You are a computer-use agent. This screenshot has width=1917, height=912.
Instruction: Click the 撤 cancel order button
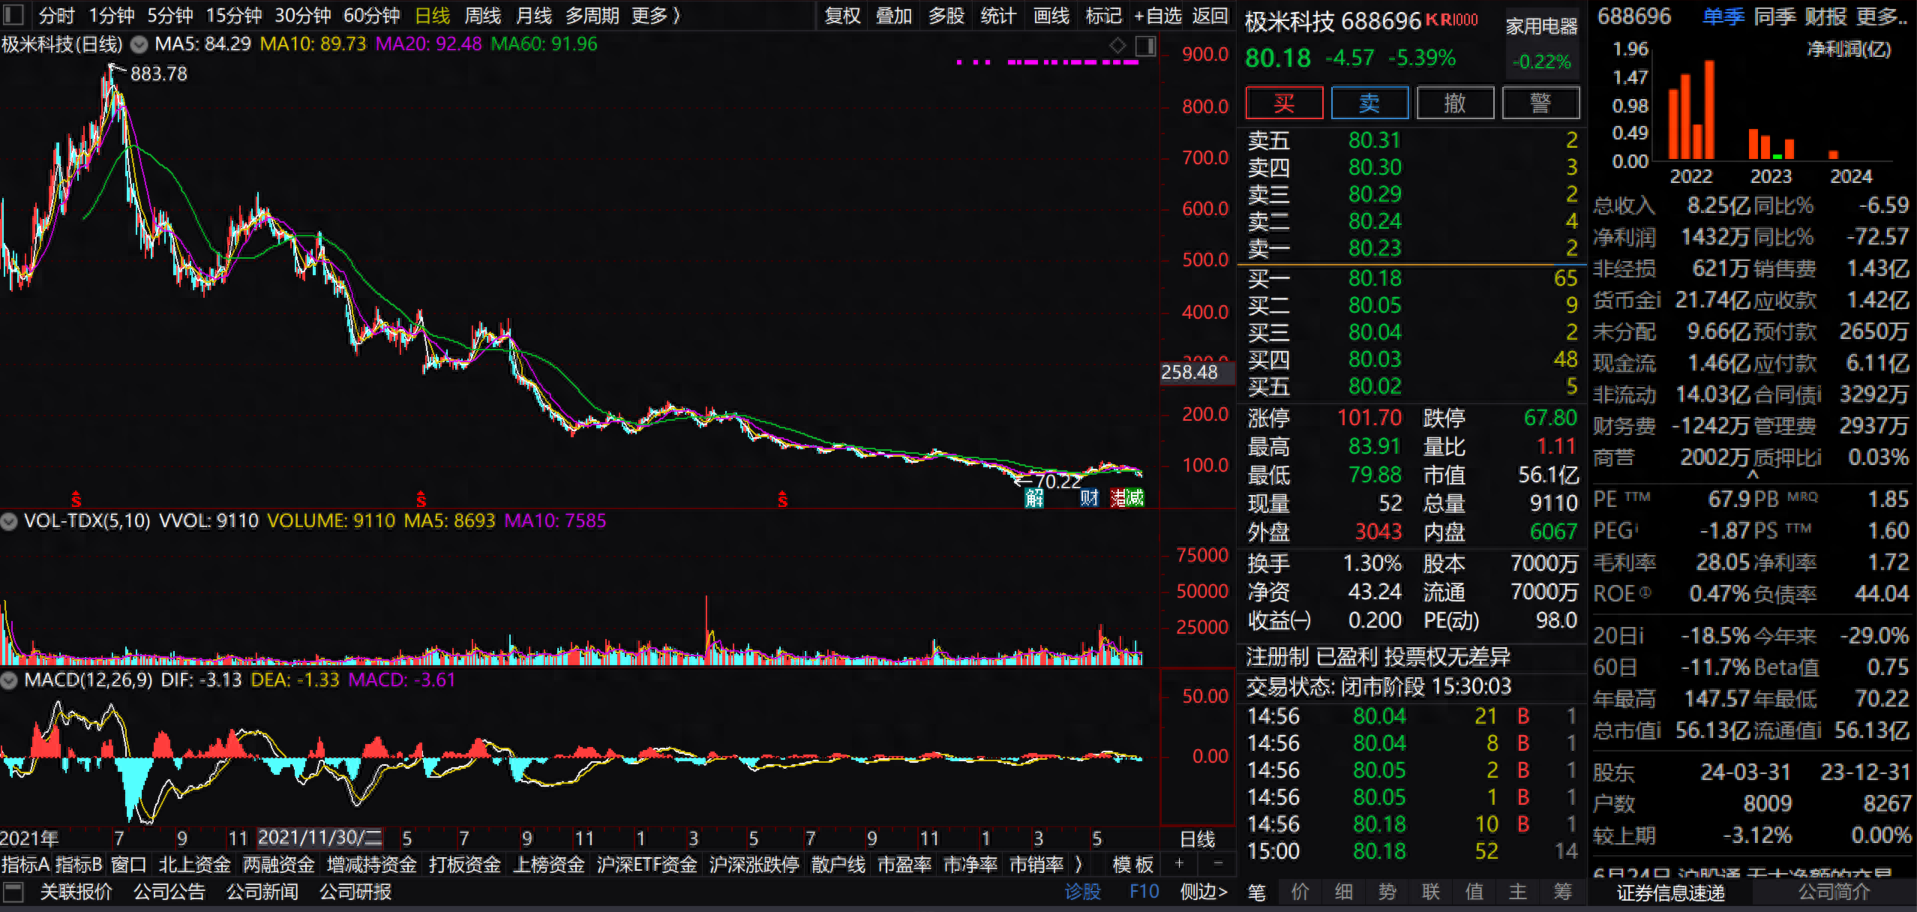point(1455,103)
